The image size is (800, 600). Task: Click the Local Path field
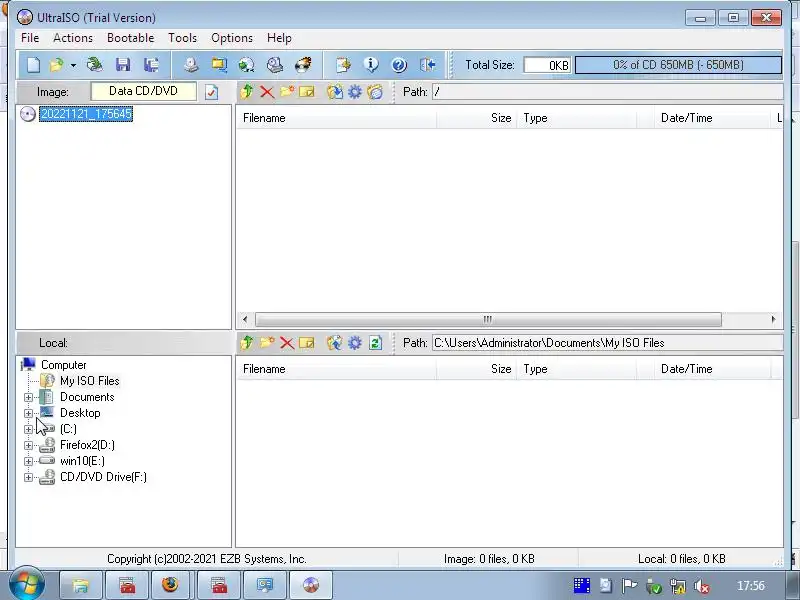(x=608, y=343)
